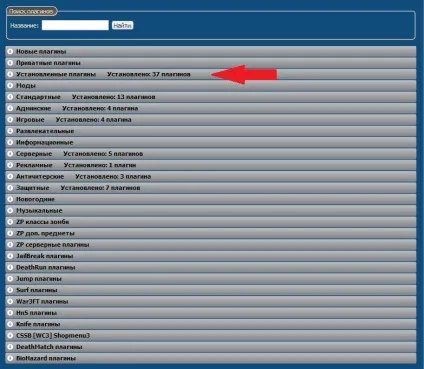Click the Установлено: 37 плагинов count text
424x369 pixels.
(149, 74)
